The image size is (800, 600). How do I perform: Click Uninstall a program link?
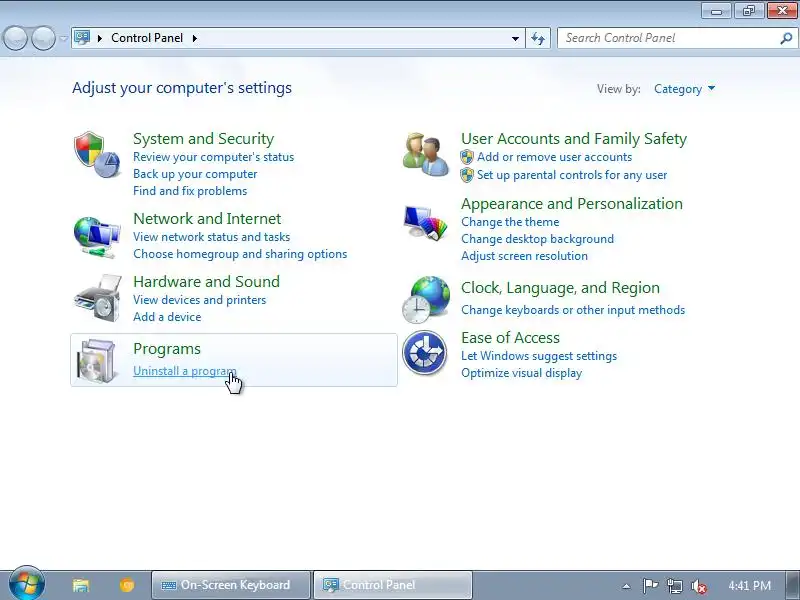click(185, 371)
